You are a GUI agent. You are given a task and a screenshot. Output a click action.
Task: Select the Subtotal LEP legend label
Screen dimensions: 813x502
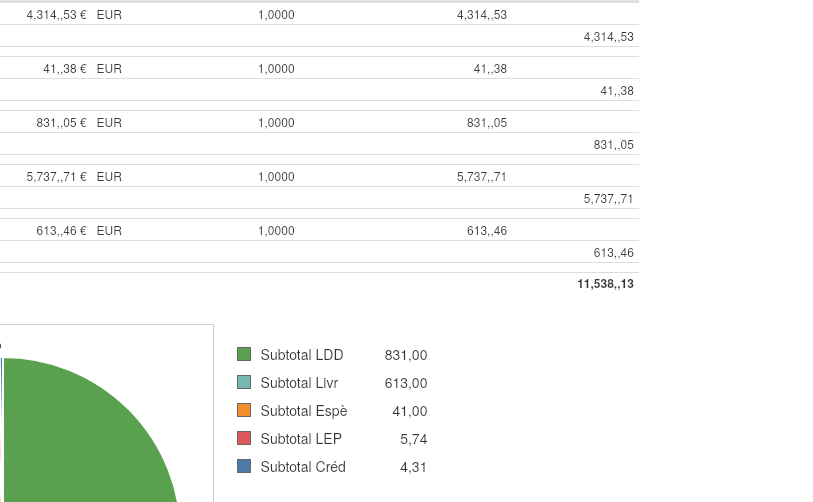pyautogui.click(x=301, y=439)
